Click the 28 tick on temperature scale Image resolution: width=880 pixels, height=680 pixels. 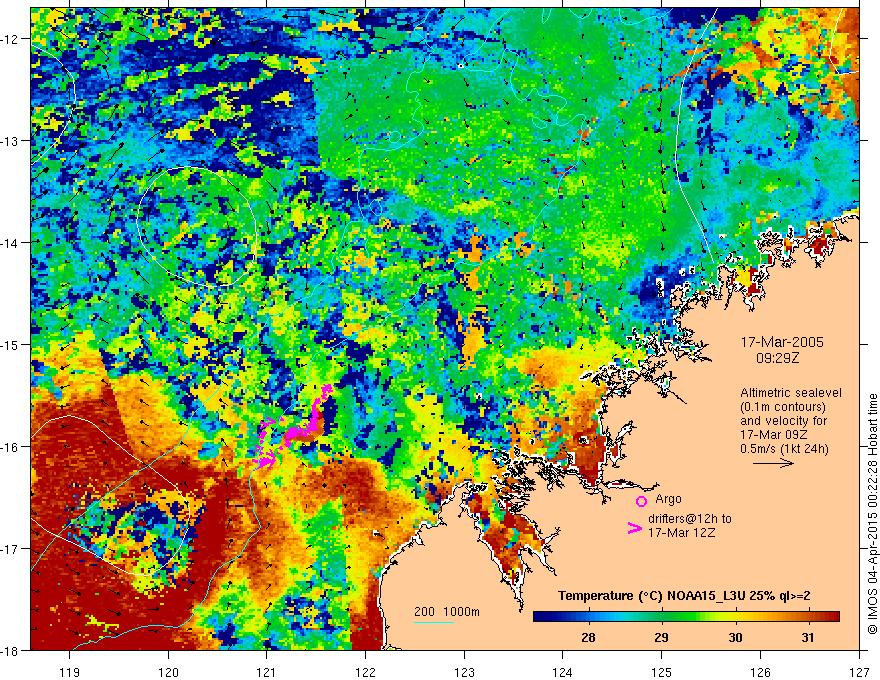[x=588, y=637]
